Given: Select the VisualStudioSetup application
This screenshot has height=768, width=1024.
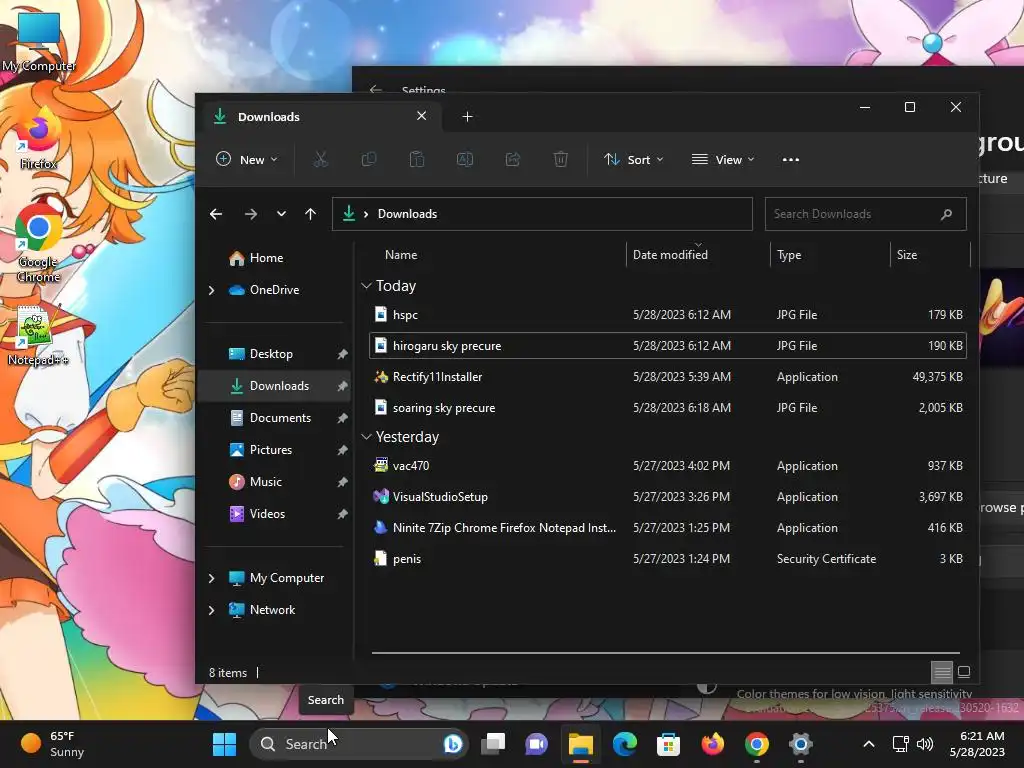Looking at the screenshot, I should point(667,497).
